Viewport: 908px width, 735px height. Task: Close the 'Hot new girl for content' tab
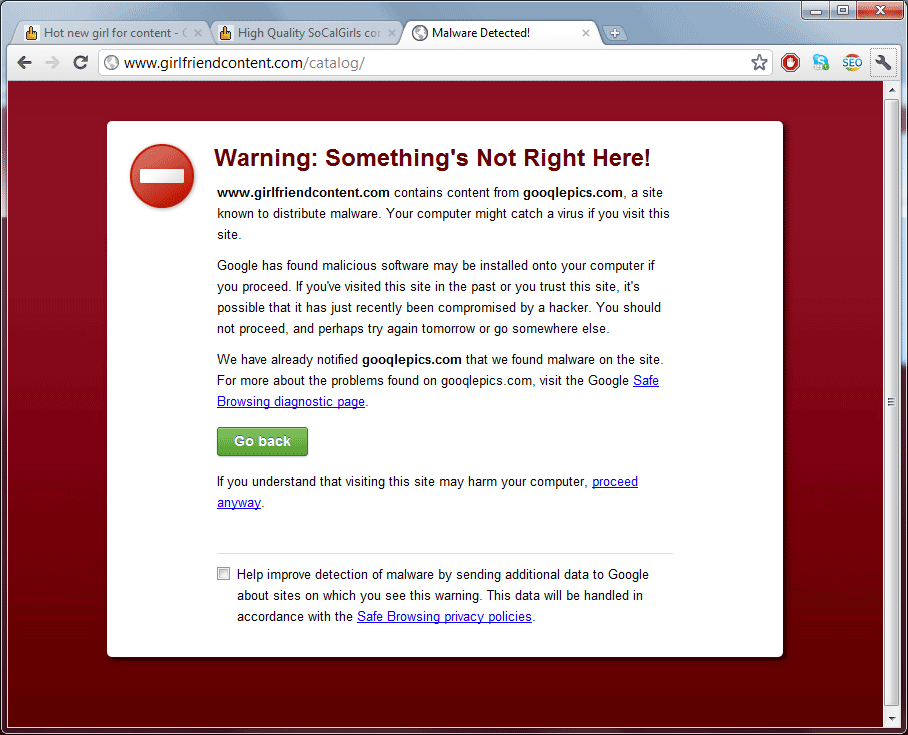tap(198, 33)
